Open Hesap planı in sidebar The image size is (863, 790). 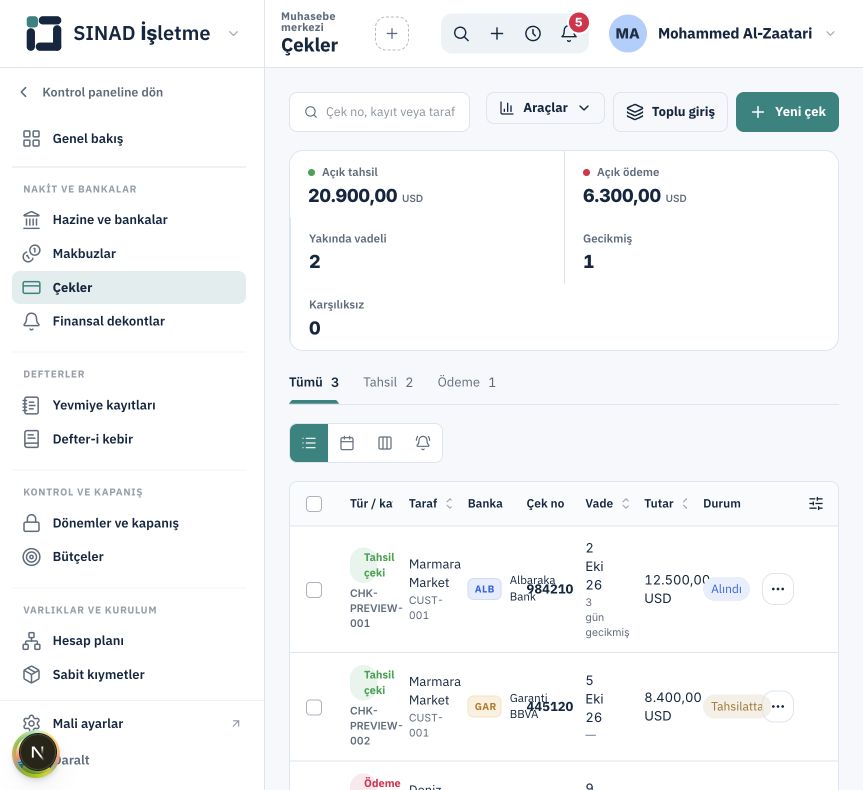(129, 641)
